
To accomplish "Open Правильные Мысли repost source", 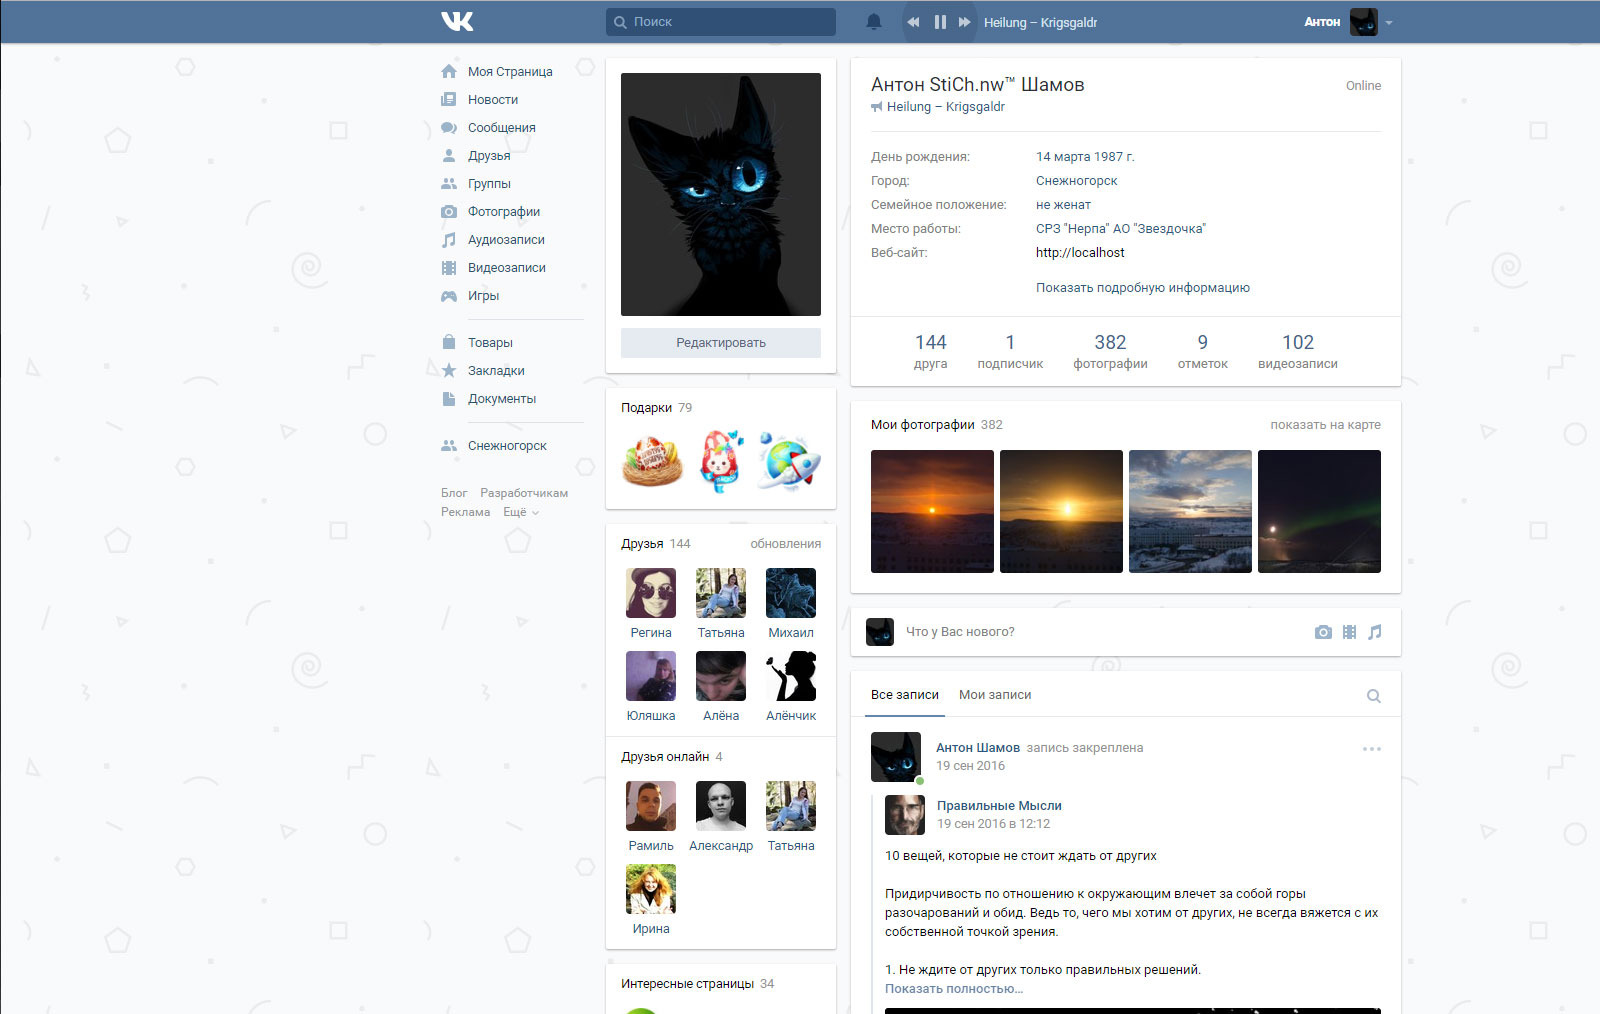I will click(x=999, y=806).
